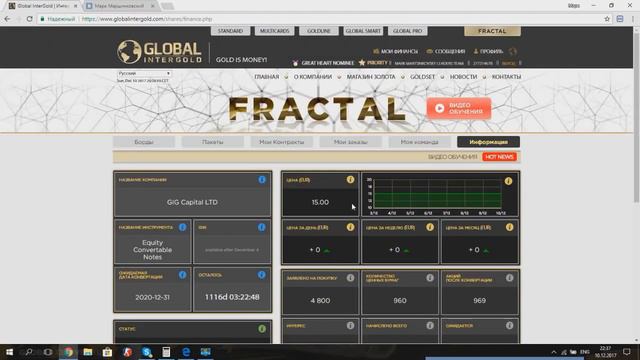This screenshot has width=640, height=360.
Task: Open File Explorer from the taskbar
Action: click(88, 352)
